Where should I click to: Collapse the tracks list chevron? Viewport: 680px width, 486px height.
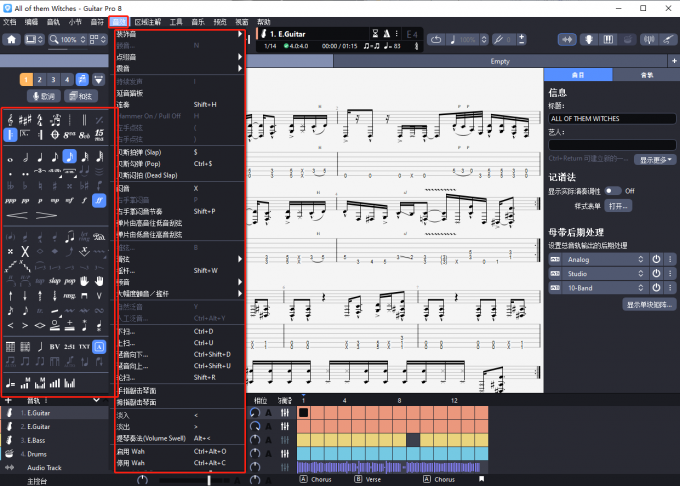click(x=96, y=400)
